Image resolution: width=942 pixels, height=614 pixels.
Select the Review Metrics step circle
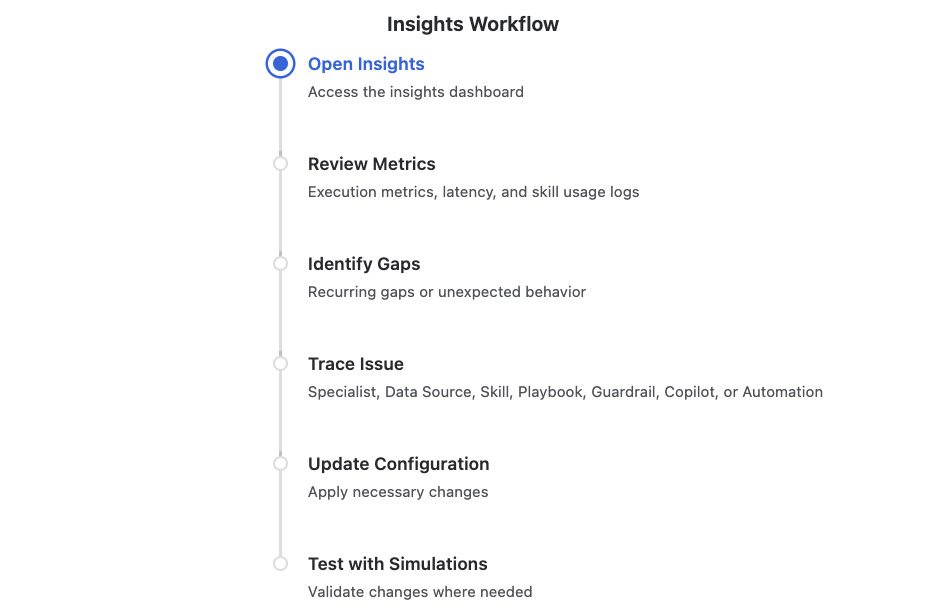[281, 163]
